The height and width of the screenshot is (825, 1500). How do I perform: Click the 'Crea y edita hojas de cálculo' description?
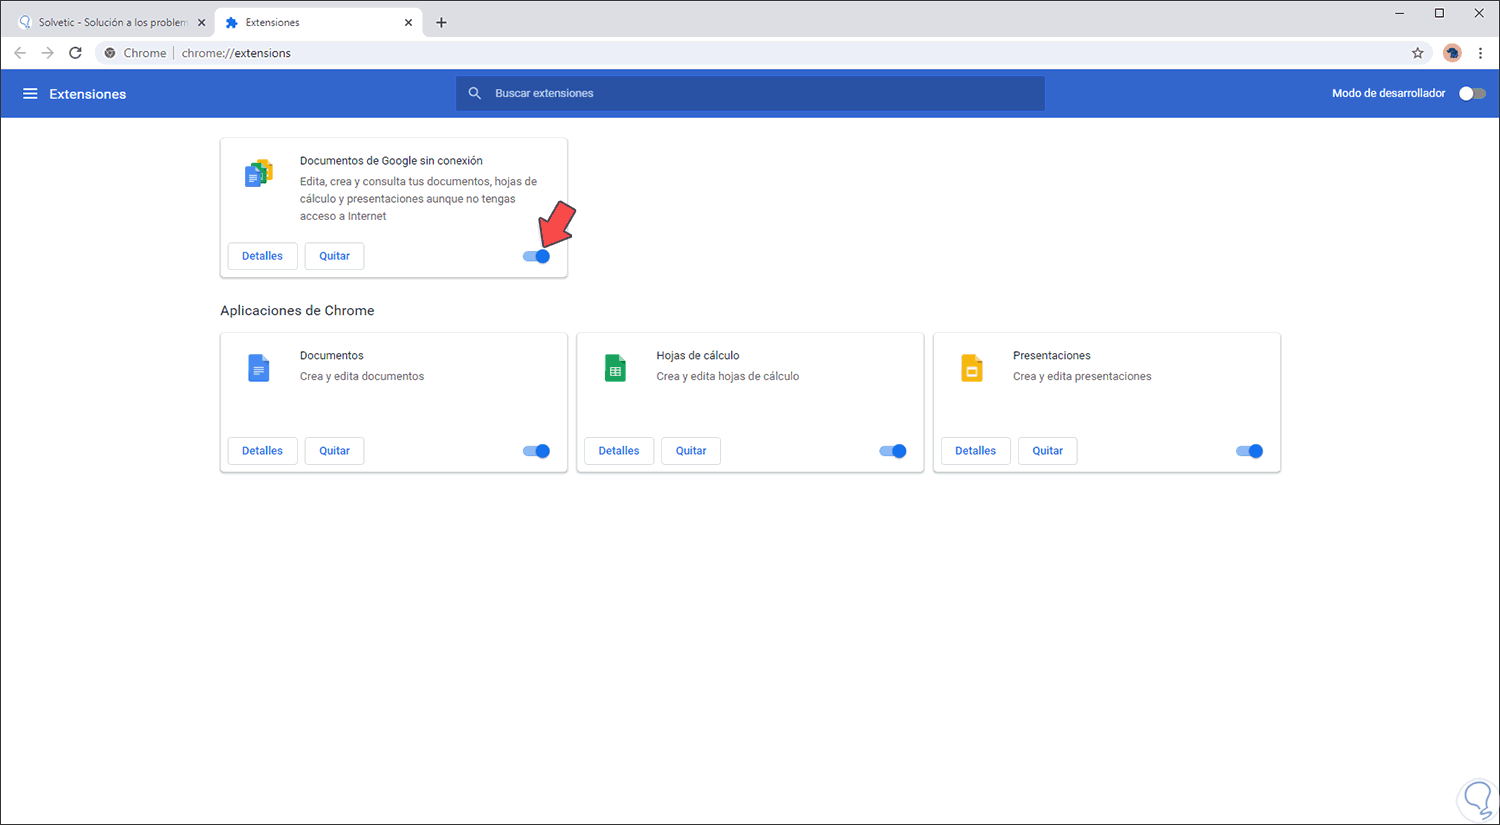(728, 377)
